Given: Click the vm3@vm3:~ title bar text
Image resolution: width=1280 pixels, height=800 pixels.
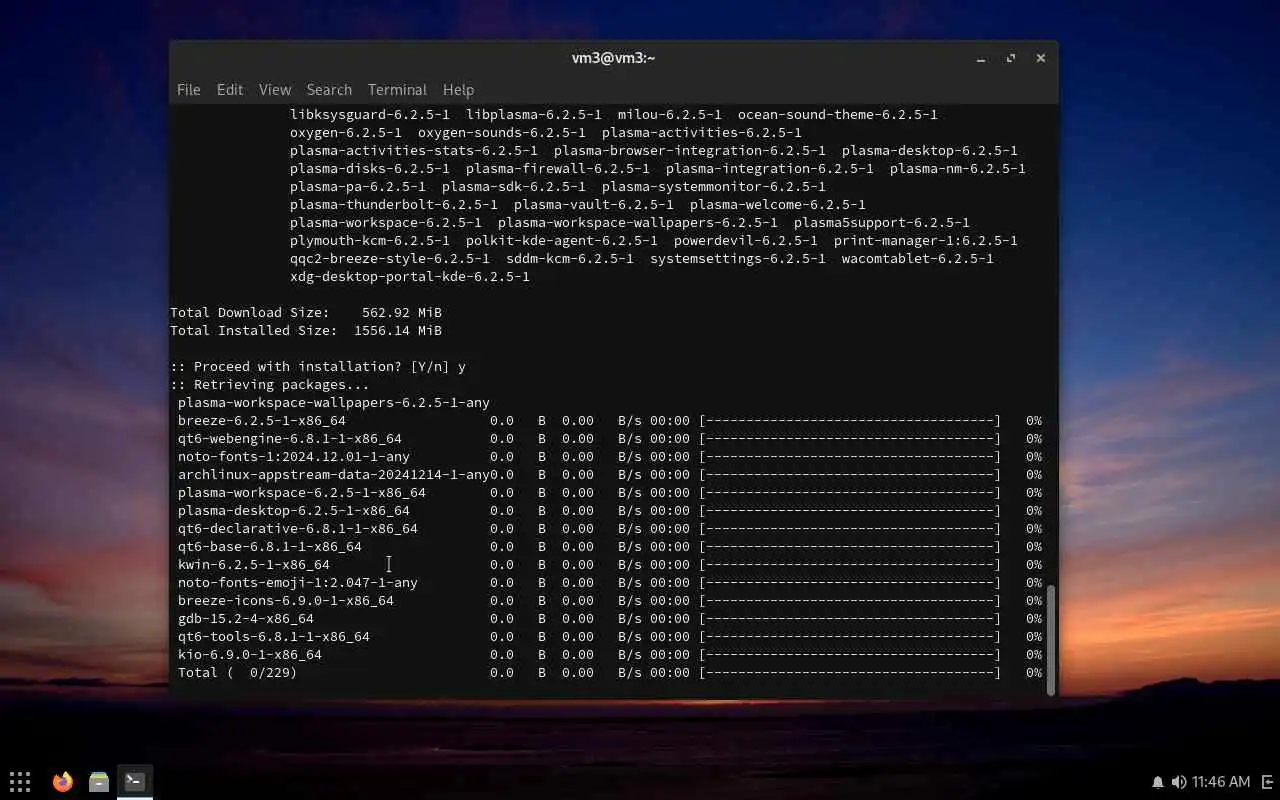Looking at the screenshot, I should coord(613,58).
